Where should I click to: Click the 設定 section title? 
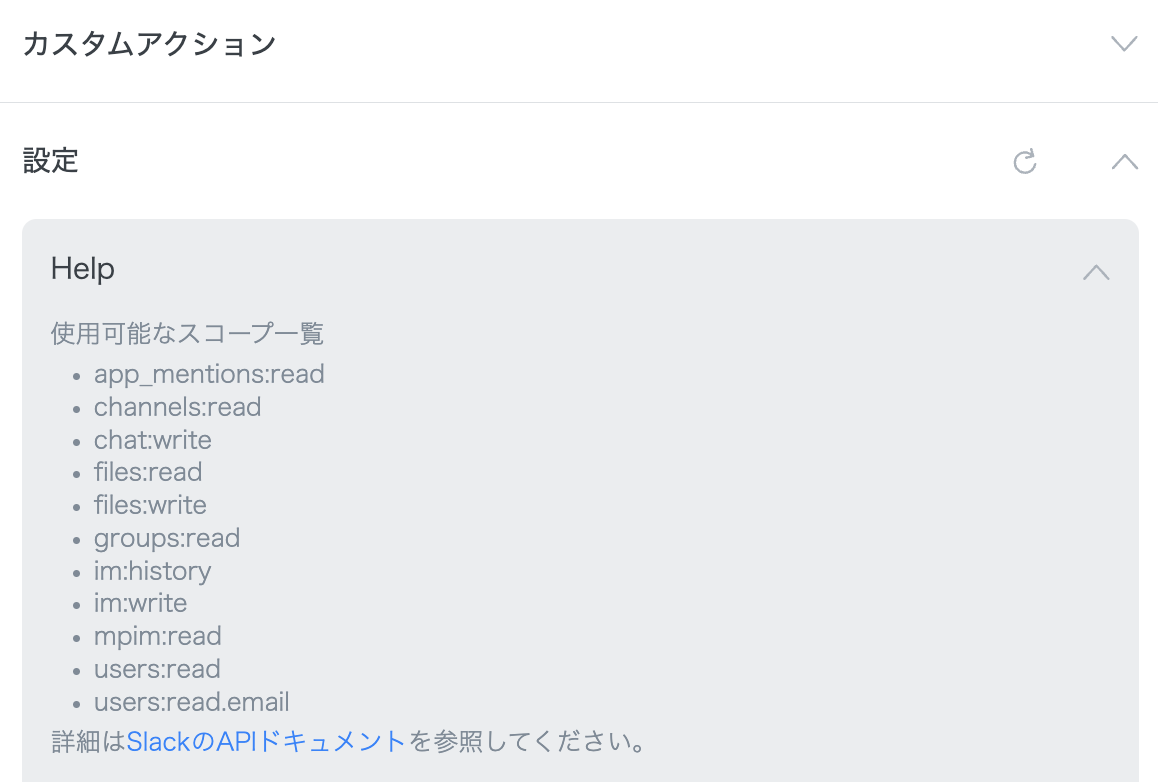point(49,161)
